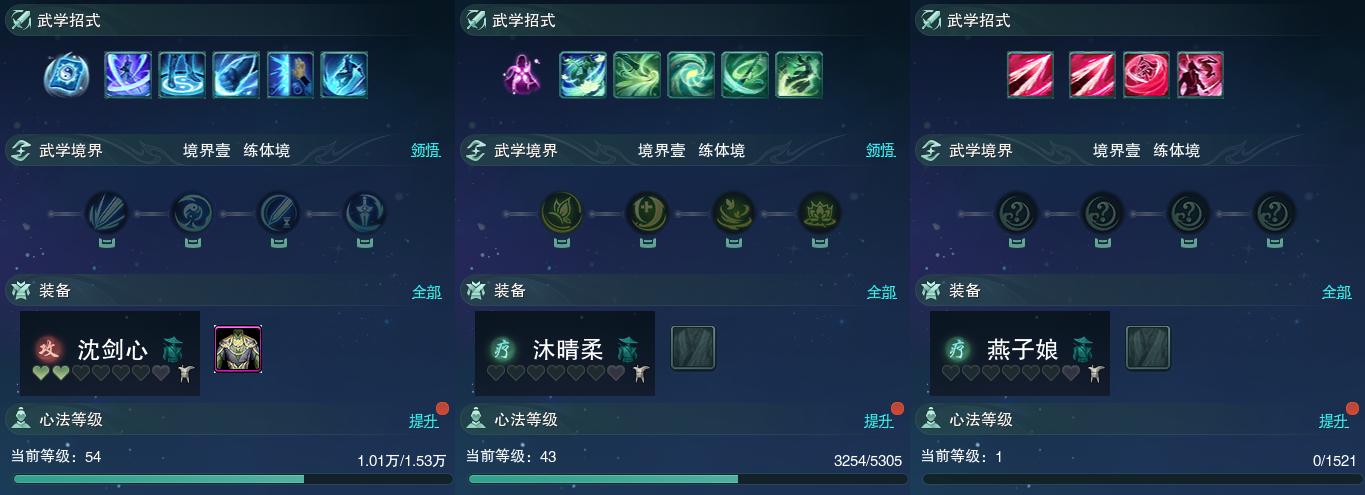Select 沈剑心's wave-kick skill icon

point(344,75)
